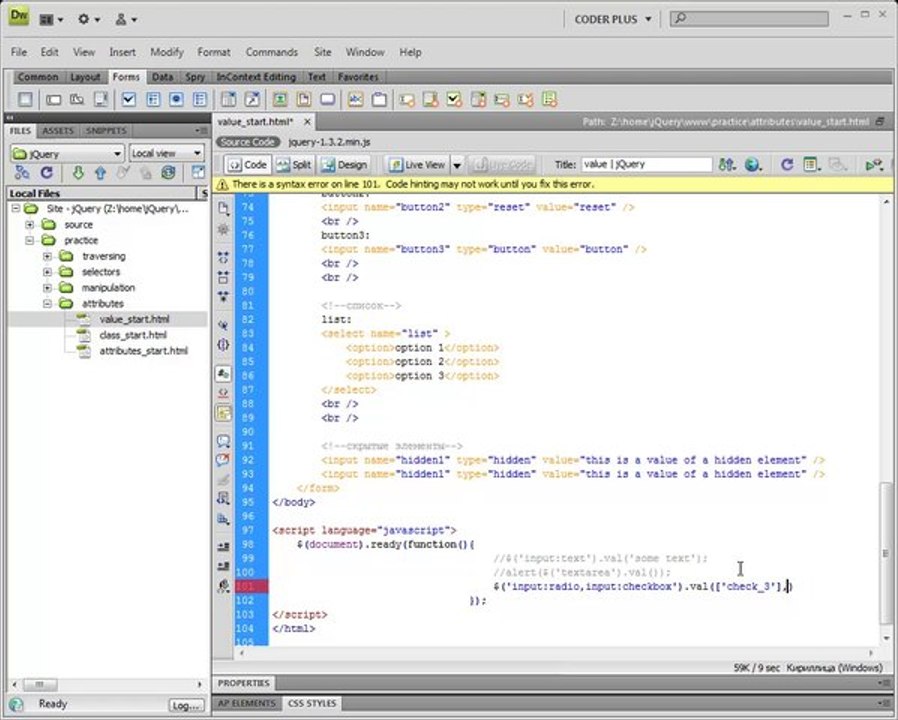Synchronize files icon in Files panel
The height and width of the screenshot is (720, 898).
(168, 172)
